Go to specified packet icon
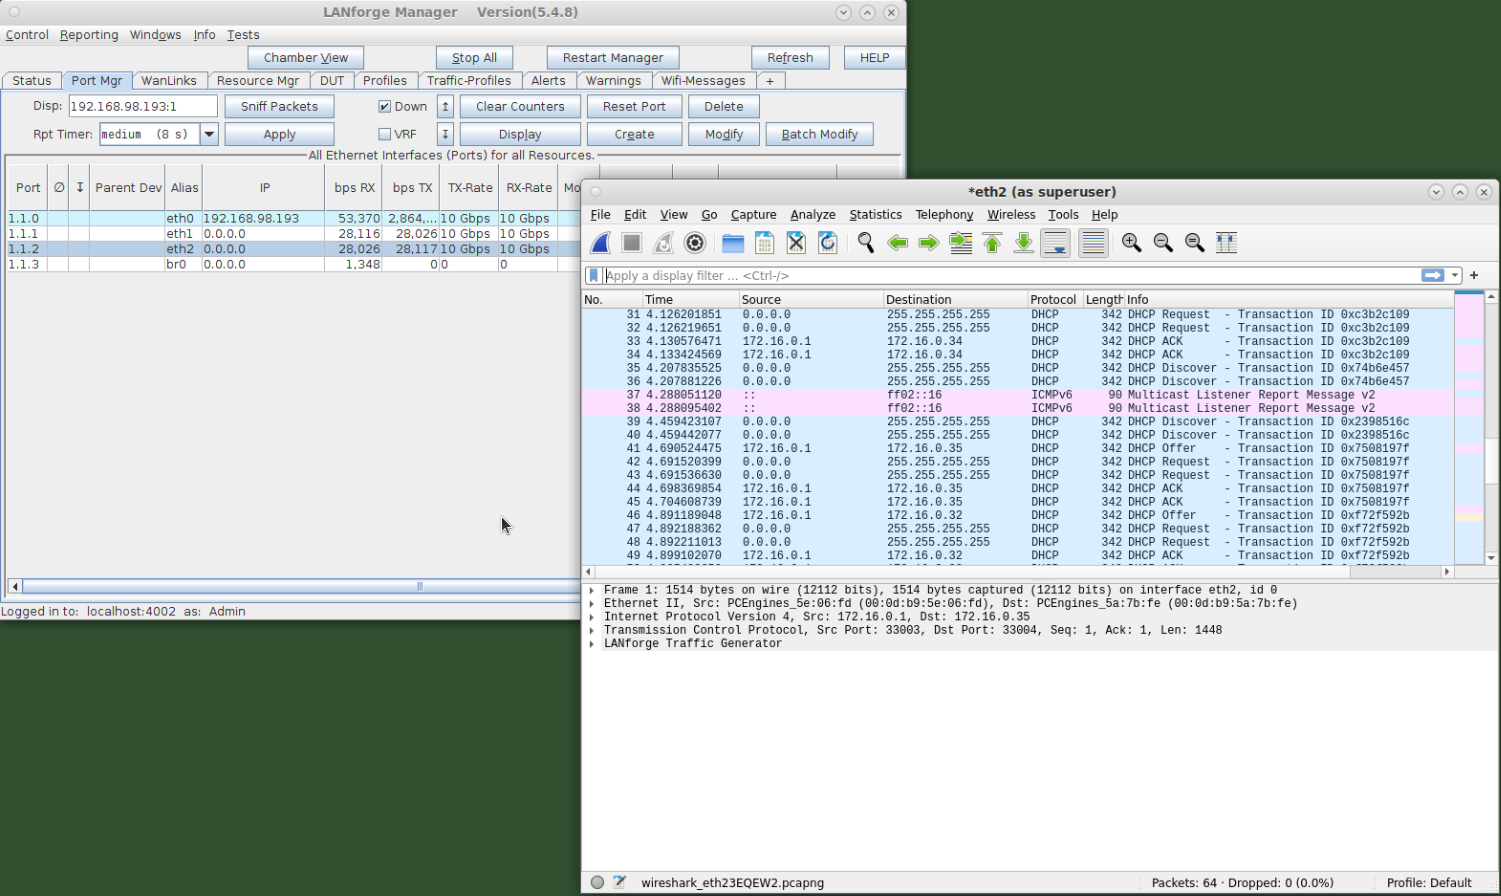Screen dimensions: 1501x896 pos(961,243)
